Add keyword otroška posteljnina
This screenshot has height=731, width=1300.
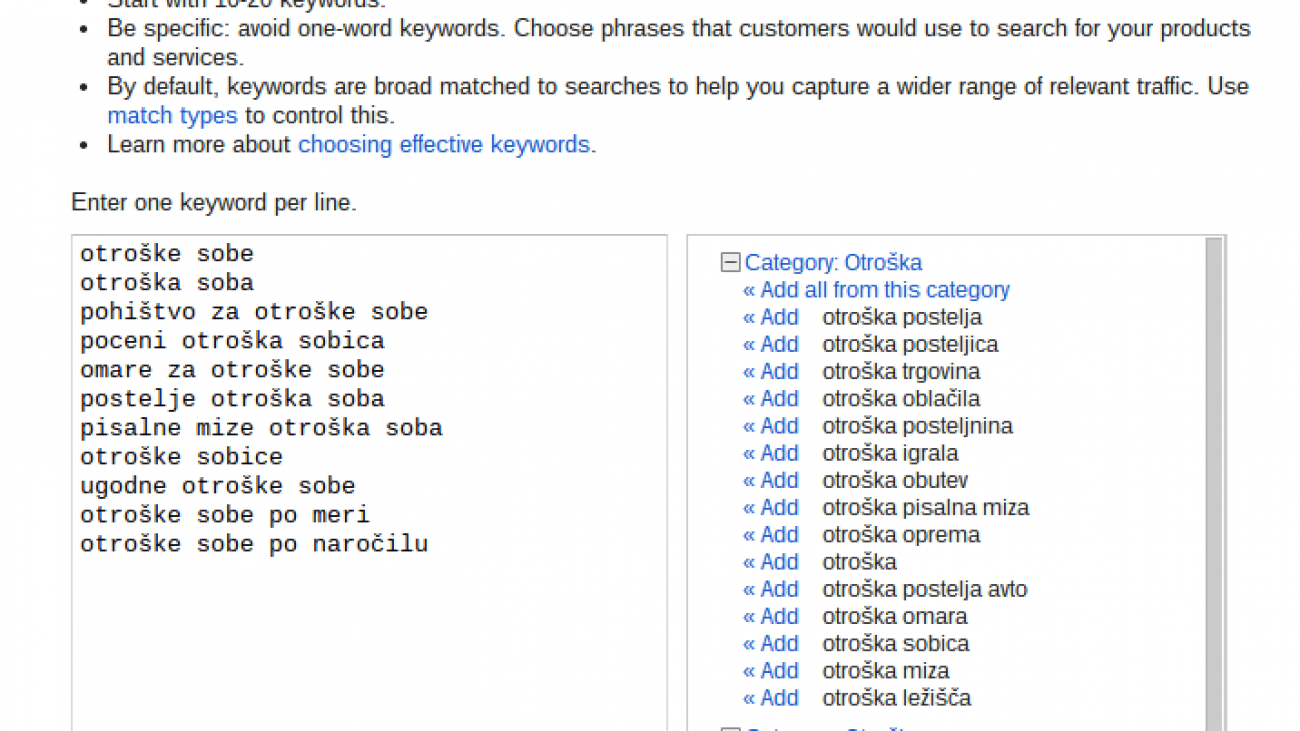pyautogui.click(x=771, y=426)
